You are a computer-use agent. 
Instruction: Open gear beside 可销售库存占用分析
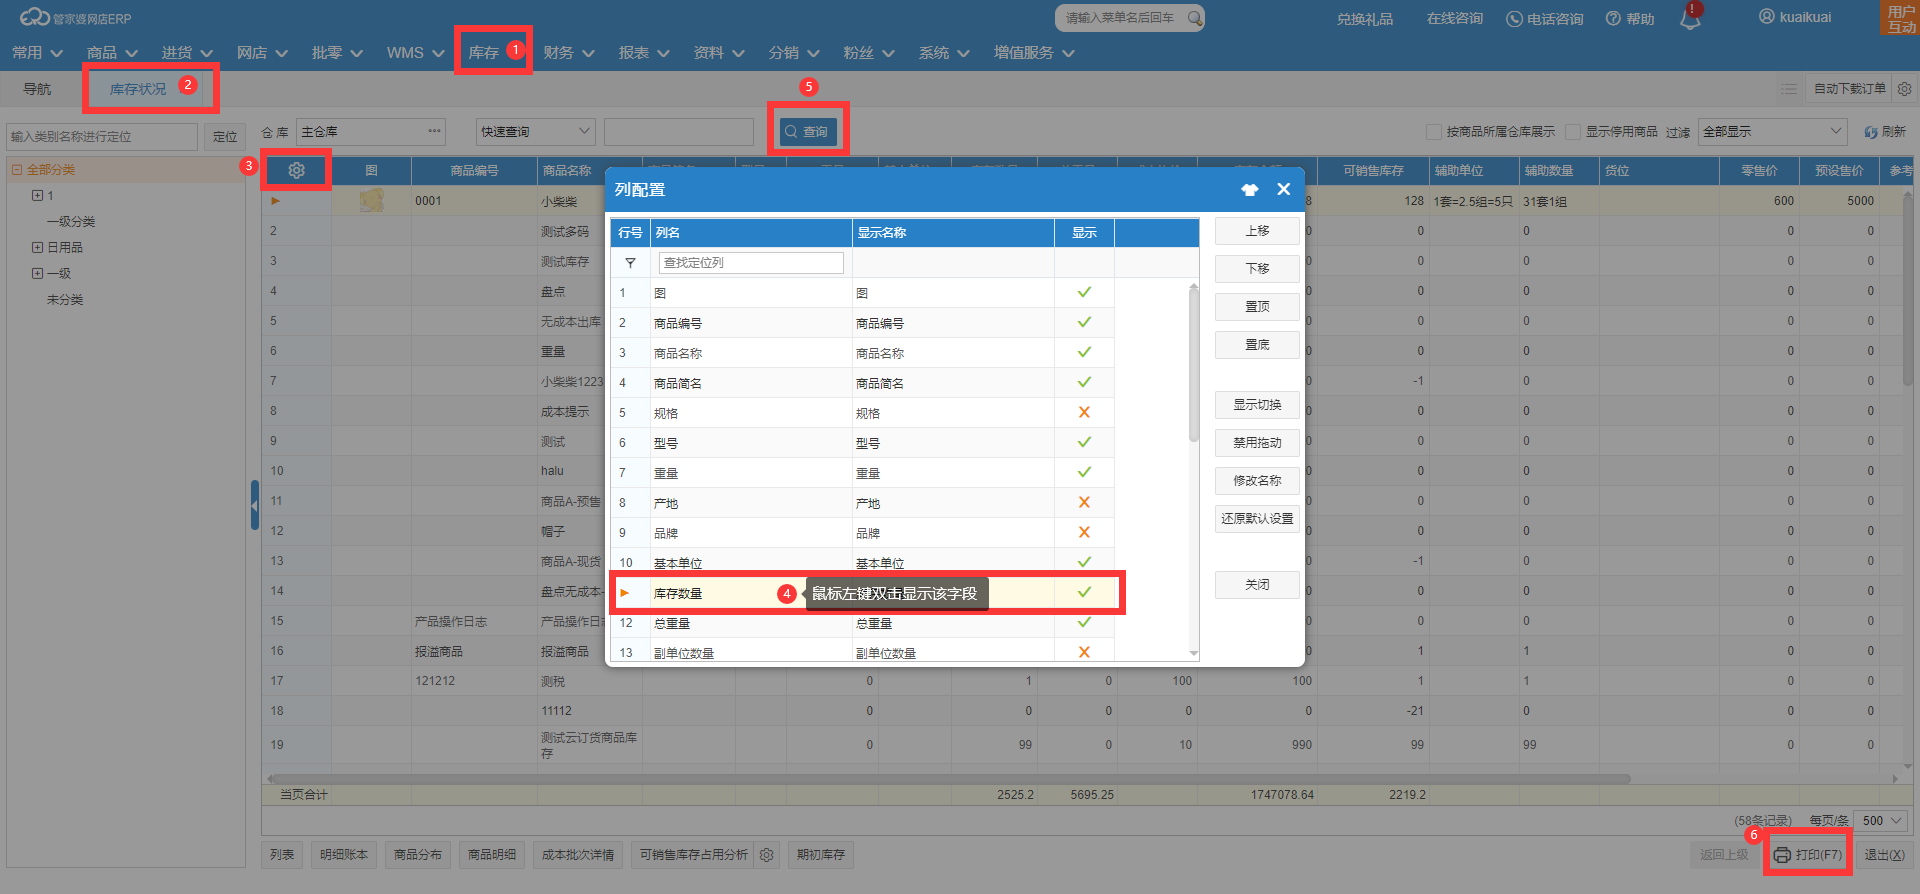pyautogui.click(x=767, y=855)
